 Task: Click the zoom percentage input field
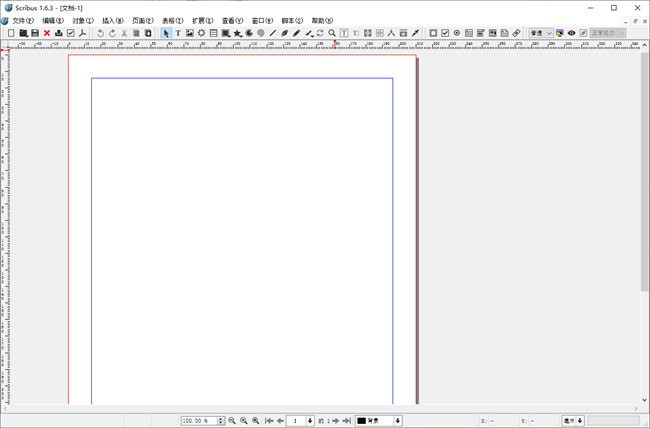click(198, 421)
